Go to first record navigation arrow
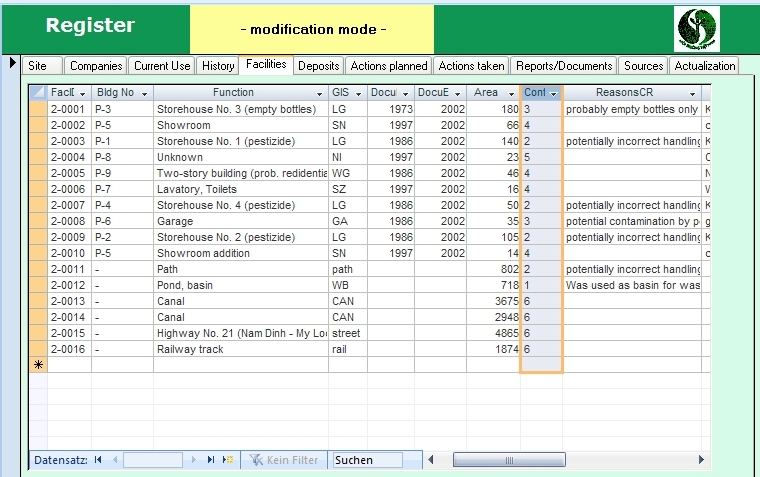Image resolution: width=760 pixels, height=477 pixels. (x=98, y=460)
